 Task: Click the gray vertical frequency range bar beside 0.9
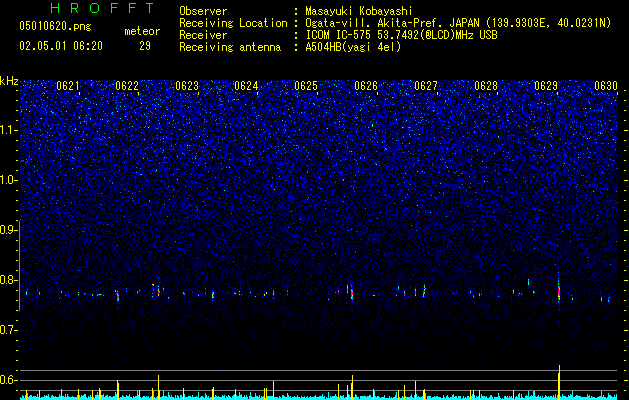20,265
